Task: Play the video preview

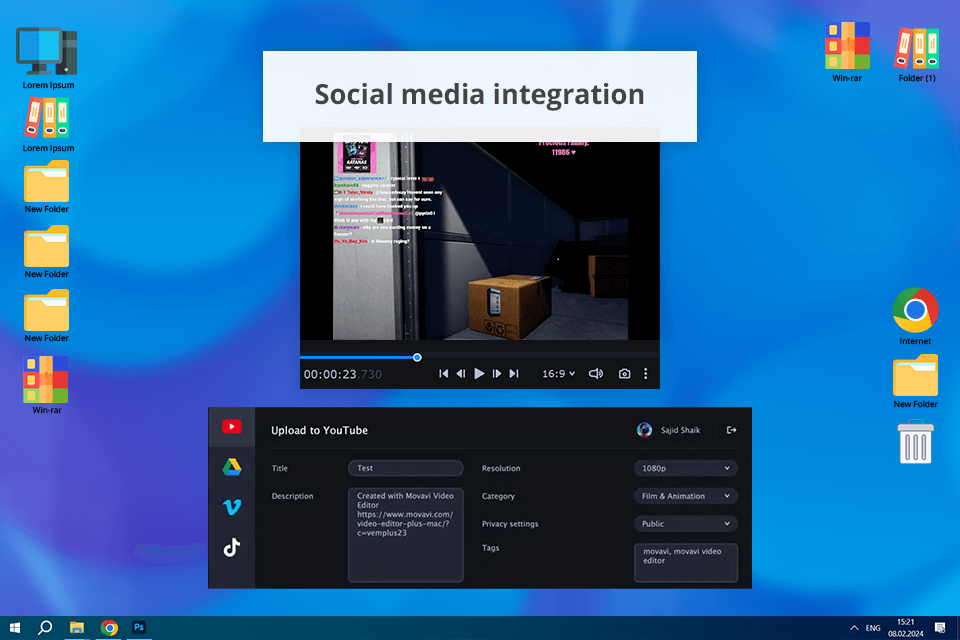Action: click(479, 374)
